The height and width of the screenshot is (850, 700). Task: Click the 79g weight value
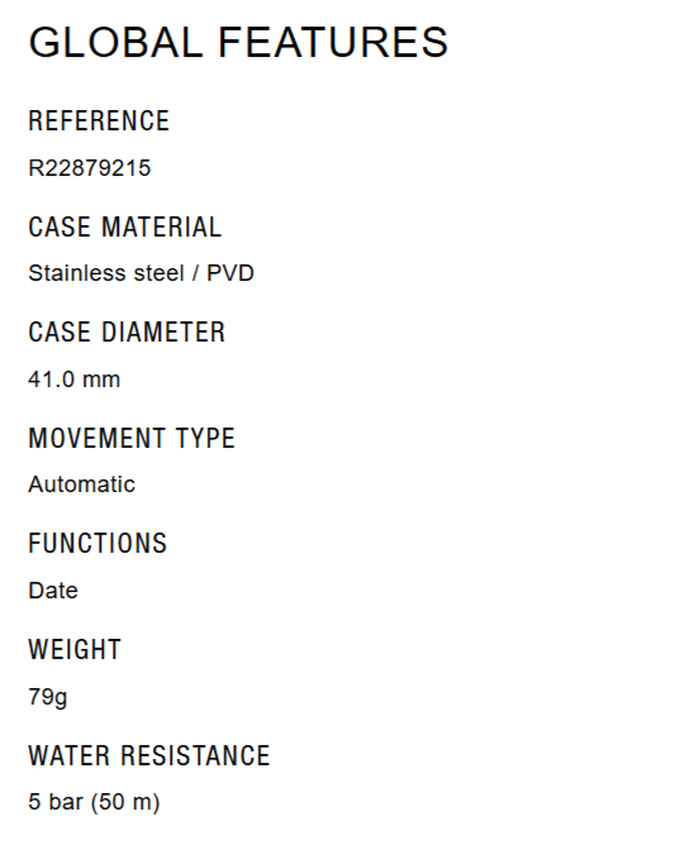(48, 697)
